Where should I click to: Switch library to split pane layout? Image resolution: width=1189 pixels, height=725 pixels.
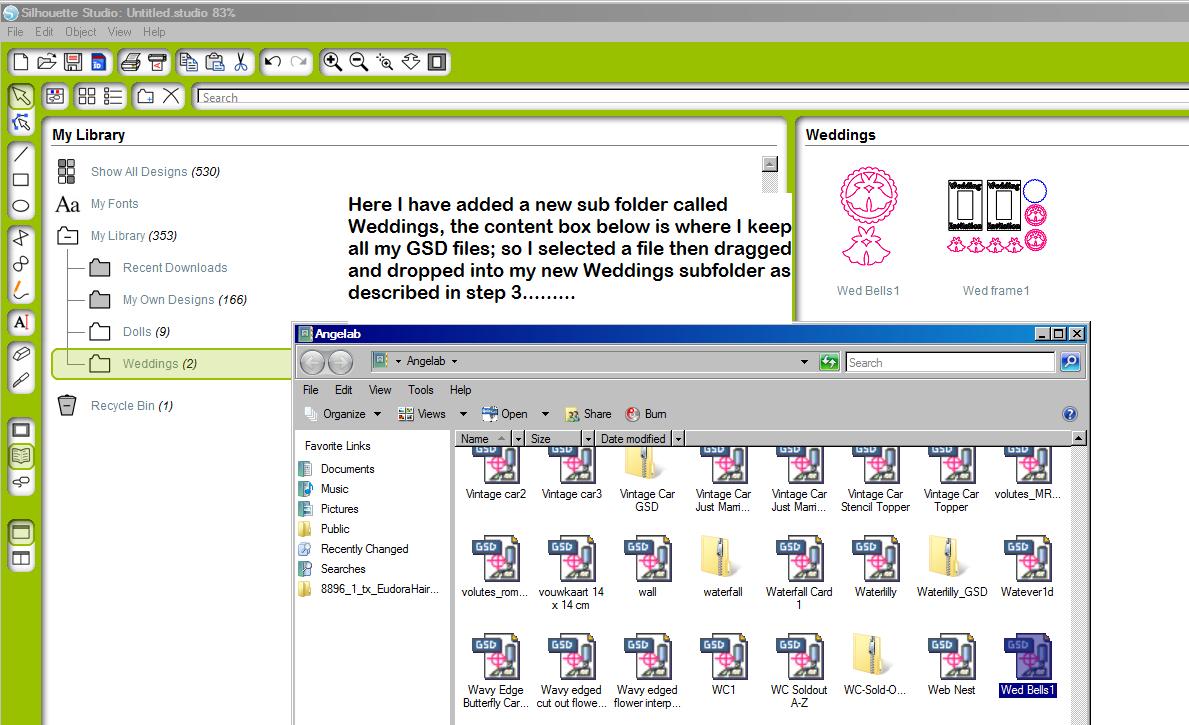pyautogui.click(x=21, y=559)
